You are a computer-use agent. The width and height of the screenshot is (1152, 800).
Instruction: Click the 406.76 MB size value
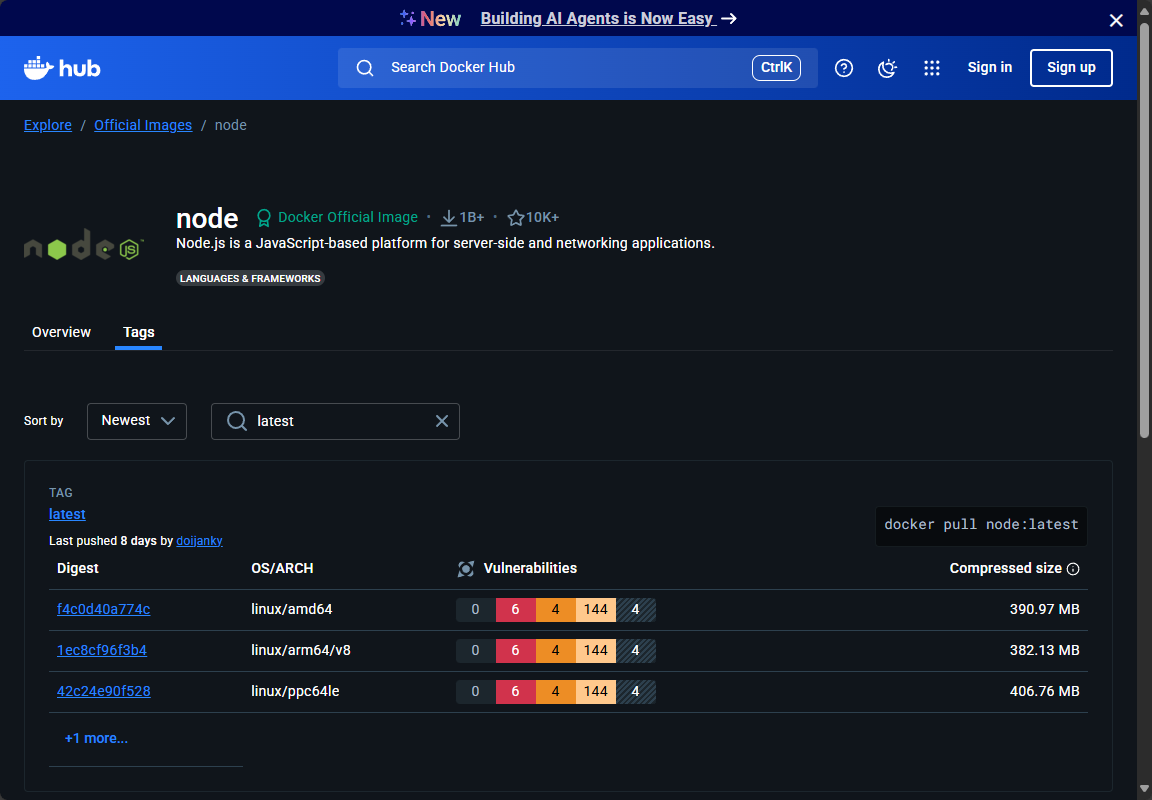click(x=1045, y=691)
